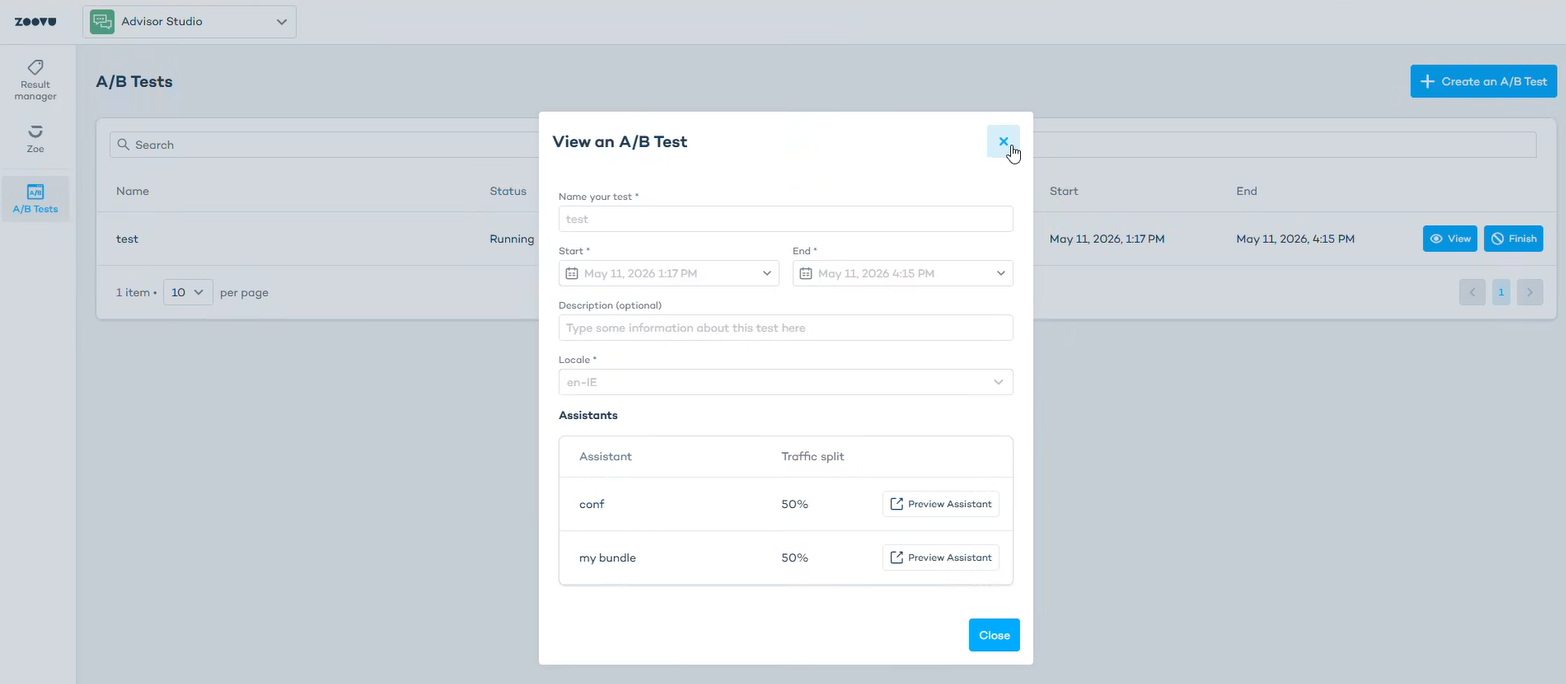Click the plus icon on Create button
Image resolution: width=1566 pixels, height=684 pixels.
pos(1428,81)
